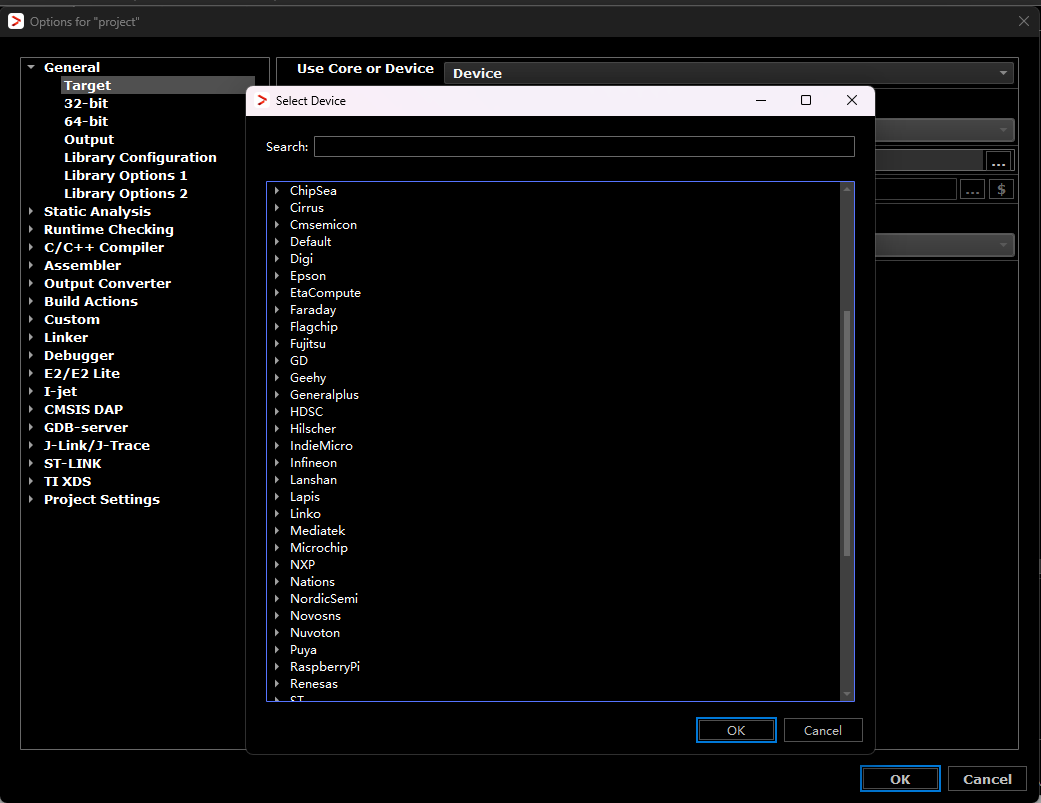Viewport: 1041px width, 803px height.
Task: Open the Use Core or Device dropdown
Action: [728, 73]
